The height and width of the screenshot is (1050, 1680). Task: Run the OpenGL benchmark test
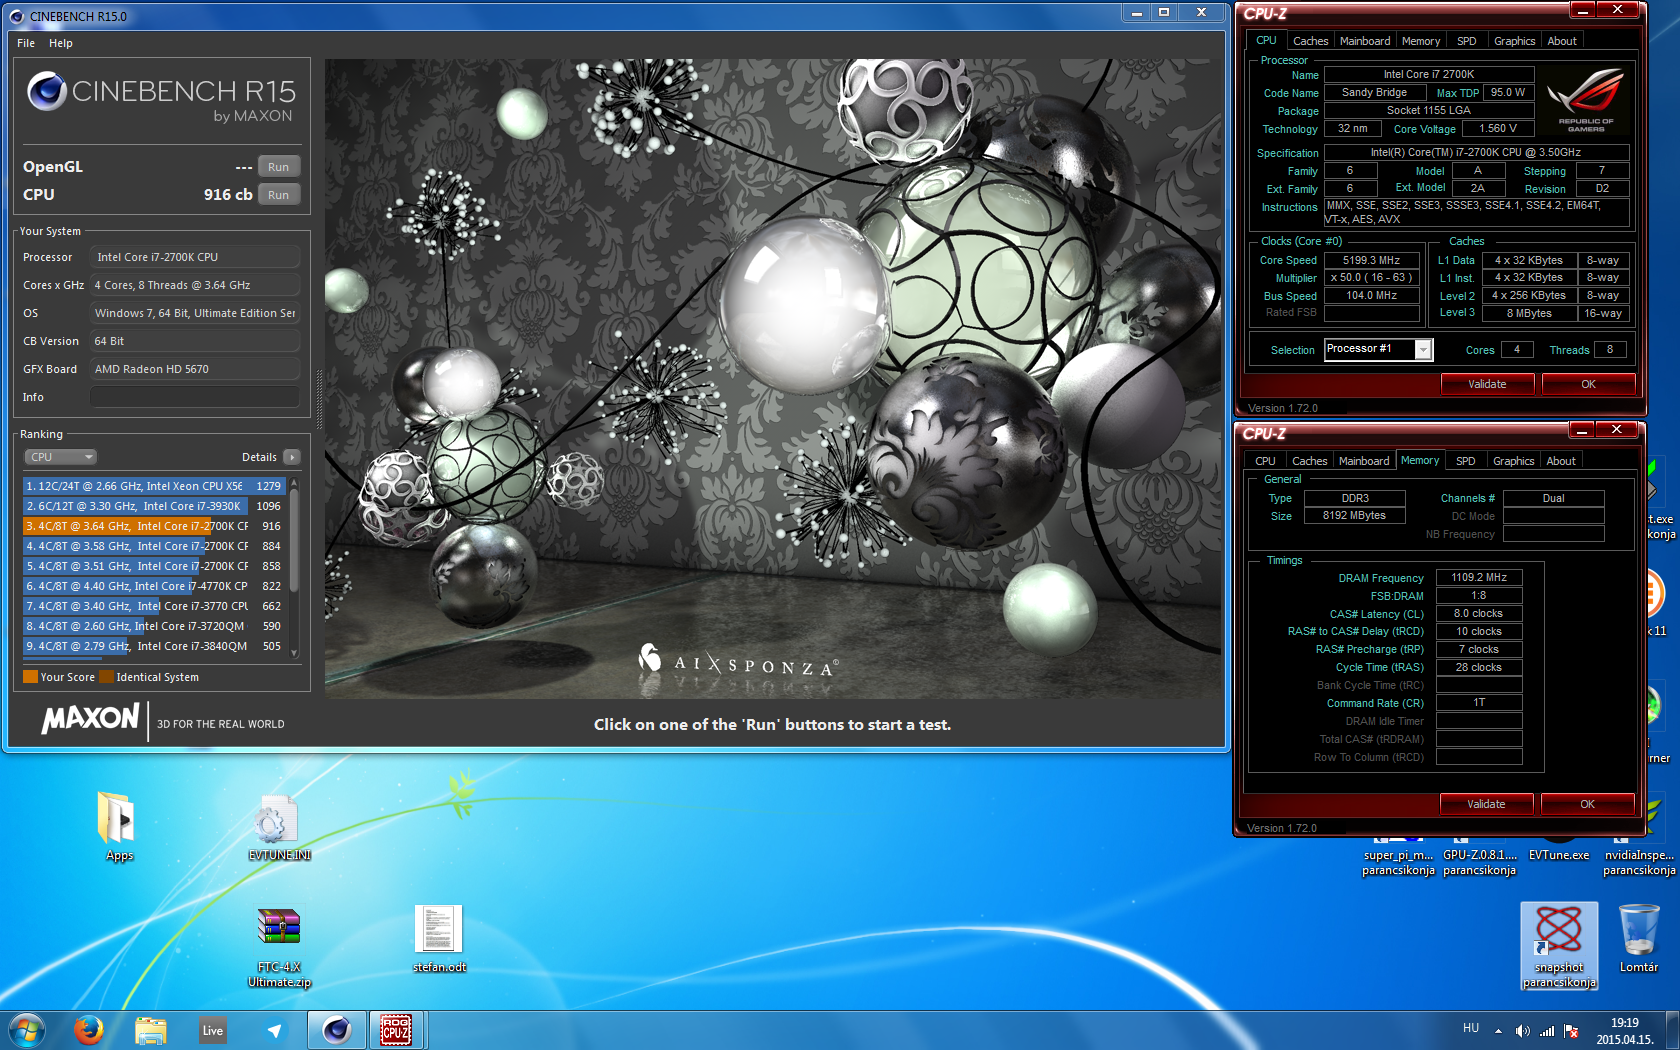pyautogui.click(x=279, y=167)
